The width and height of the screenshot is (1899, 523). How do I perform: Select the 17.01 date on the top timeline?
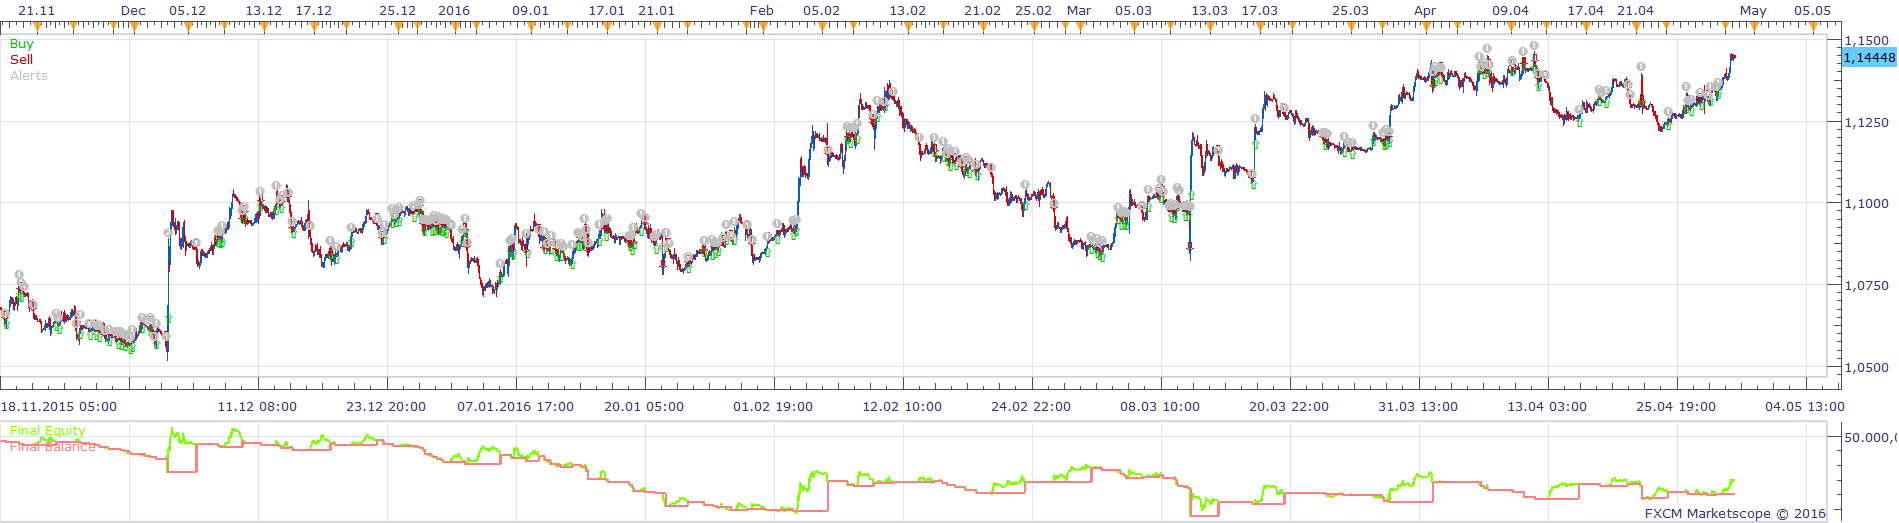coord(607,11)
